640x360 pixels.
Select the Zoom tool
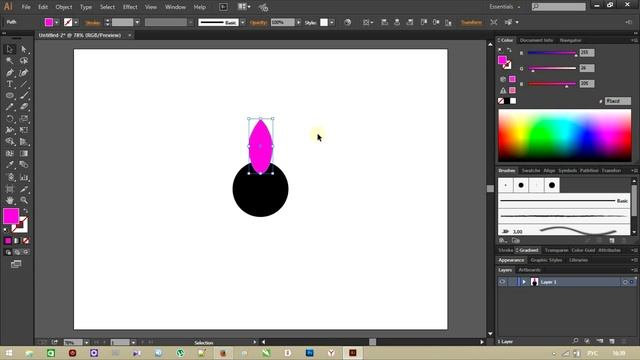coord(24,200)
